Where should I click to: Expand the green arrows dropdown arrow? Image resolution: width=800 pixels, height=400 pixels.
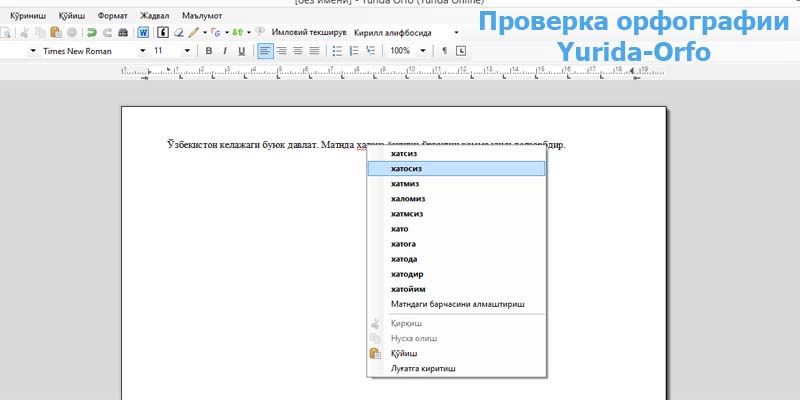coord(248,33)
